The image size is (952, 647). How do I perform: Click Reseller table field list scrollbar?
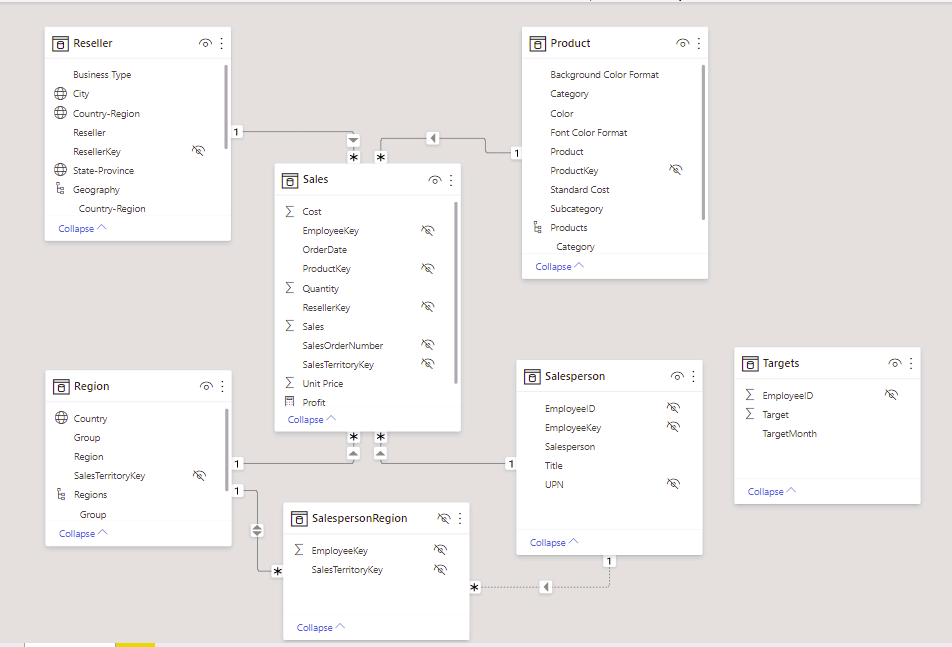tap(226, 107)
